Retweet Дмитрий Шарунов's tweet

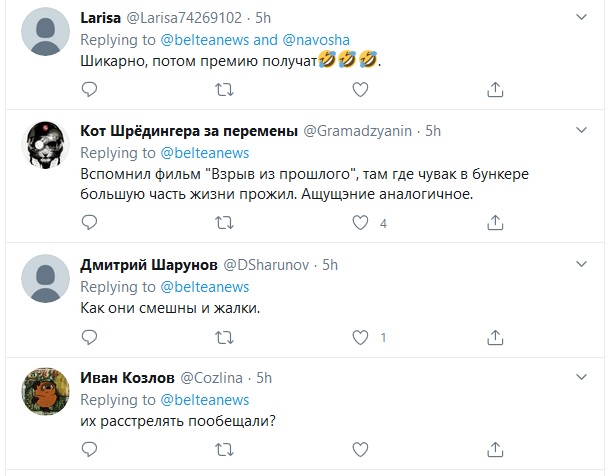tap(224, 337)
